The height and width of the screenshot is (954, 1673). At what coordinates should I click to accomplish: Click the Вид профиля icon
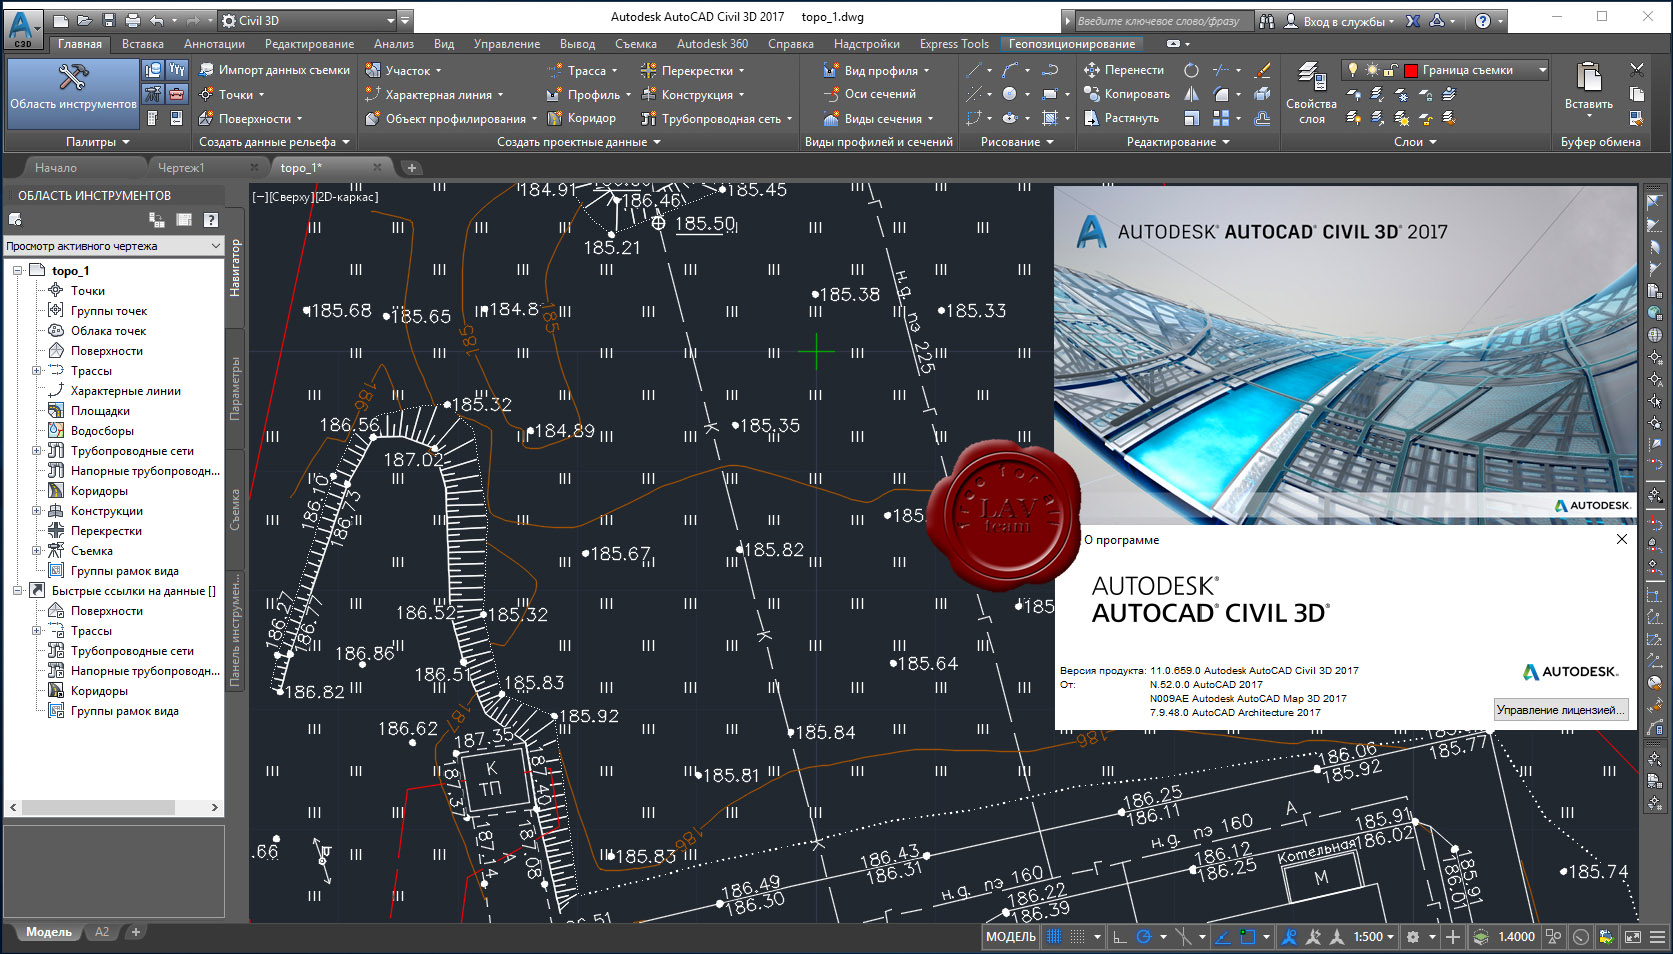831,70
